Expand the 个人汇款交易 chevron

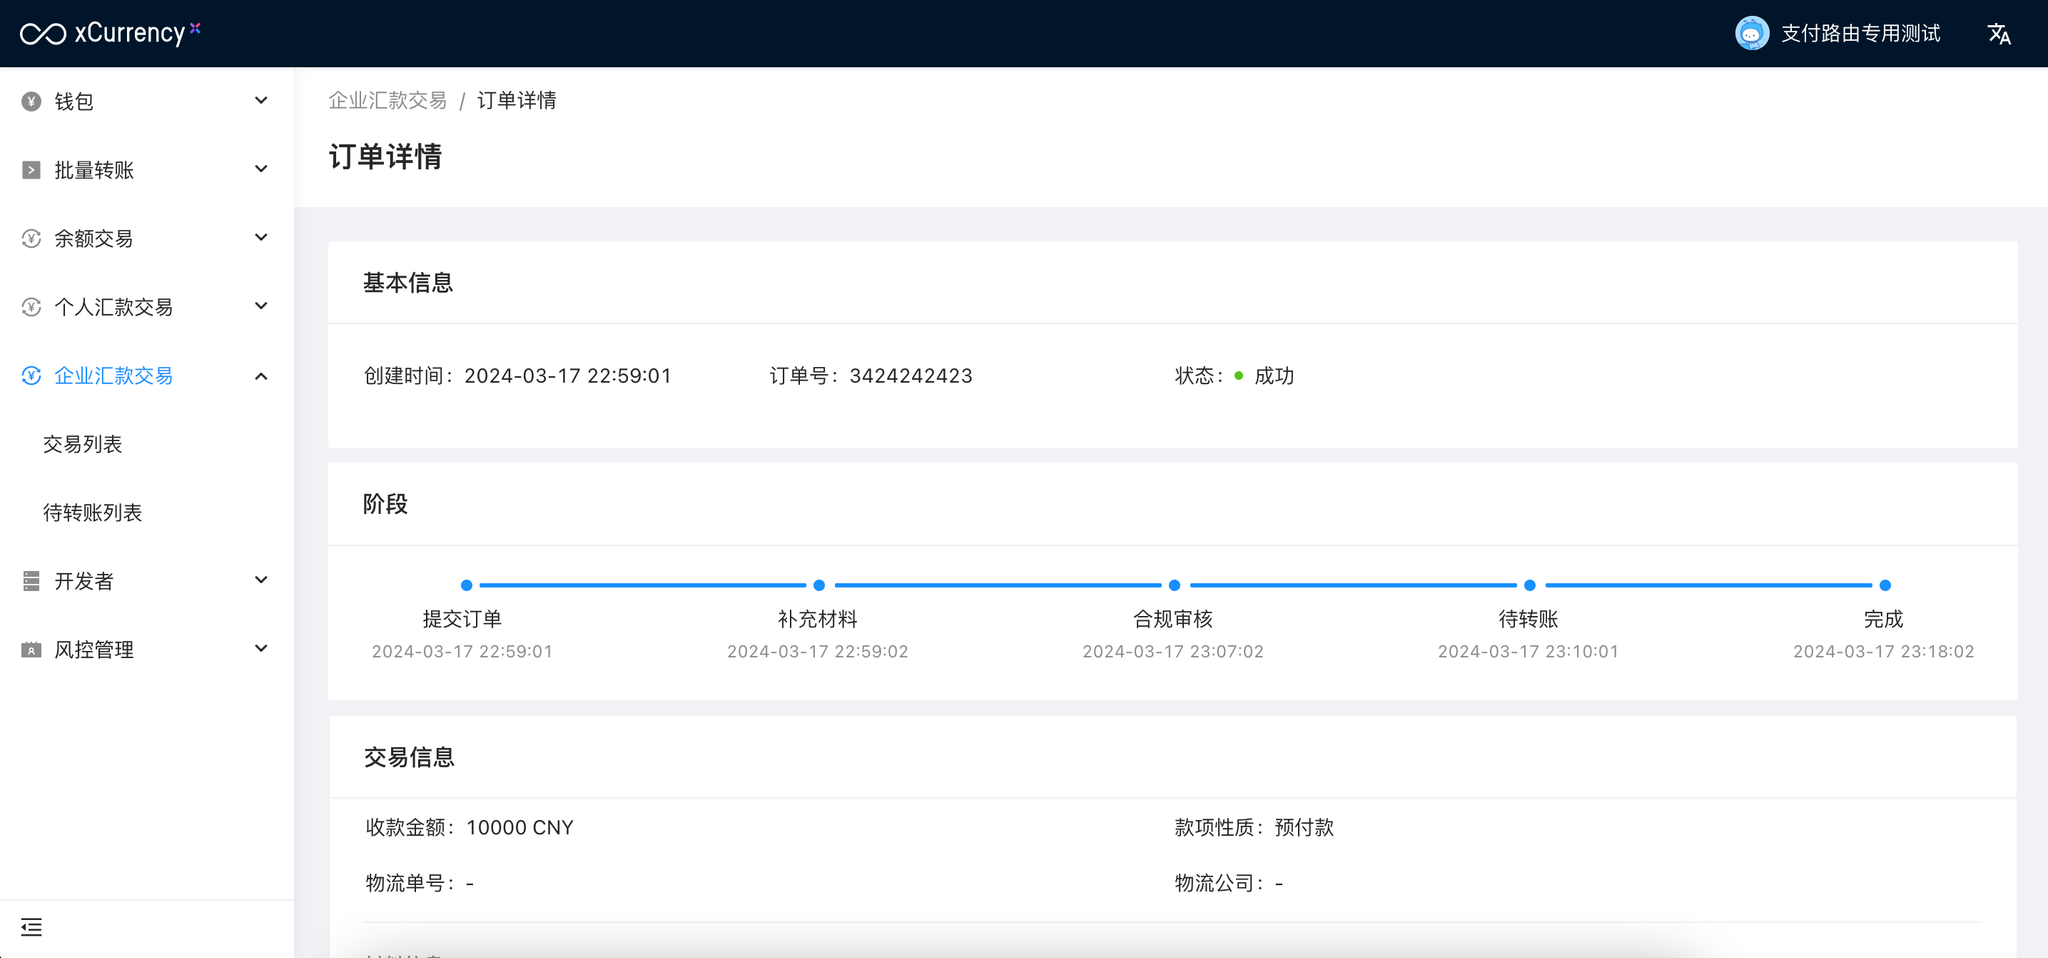(x=261, y=306)
